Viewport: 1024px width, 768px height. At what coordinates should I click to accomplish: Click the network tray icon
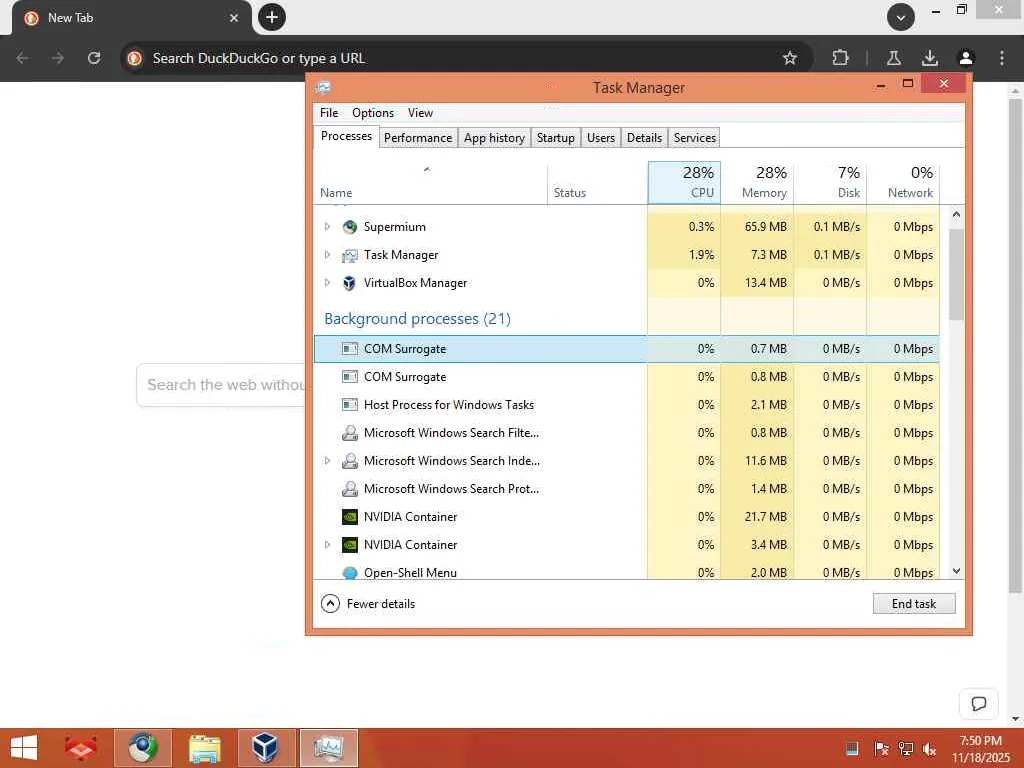pos(906,749)
